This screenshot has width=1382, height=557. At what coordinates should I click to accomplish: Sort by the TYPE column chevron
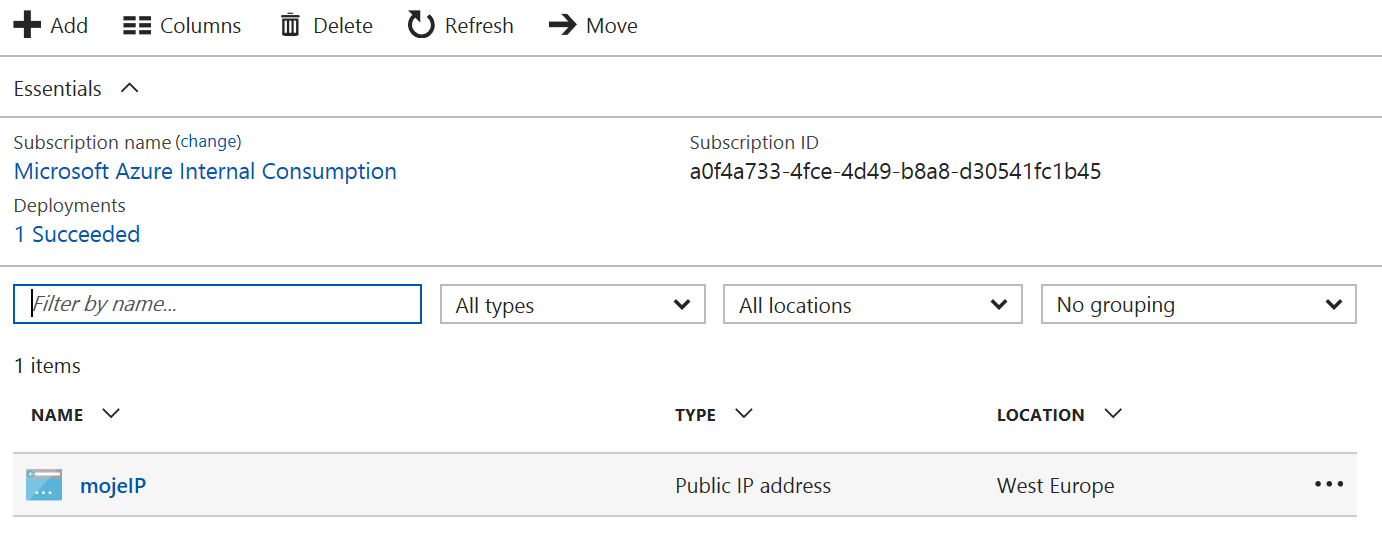click(x=744, y=413)
